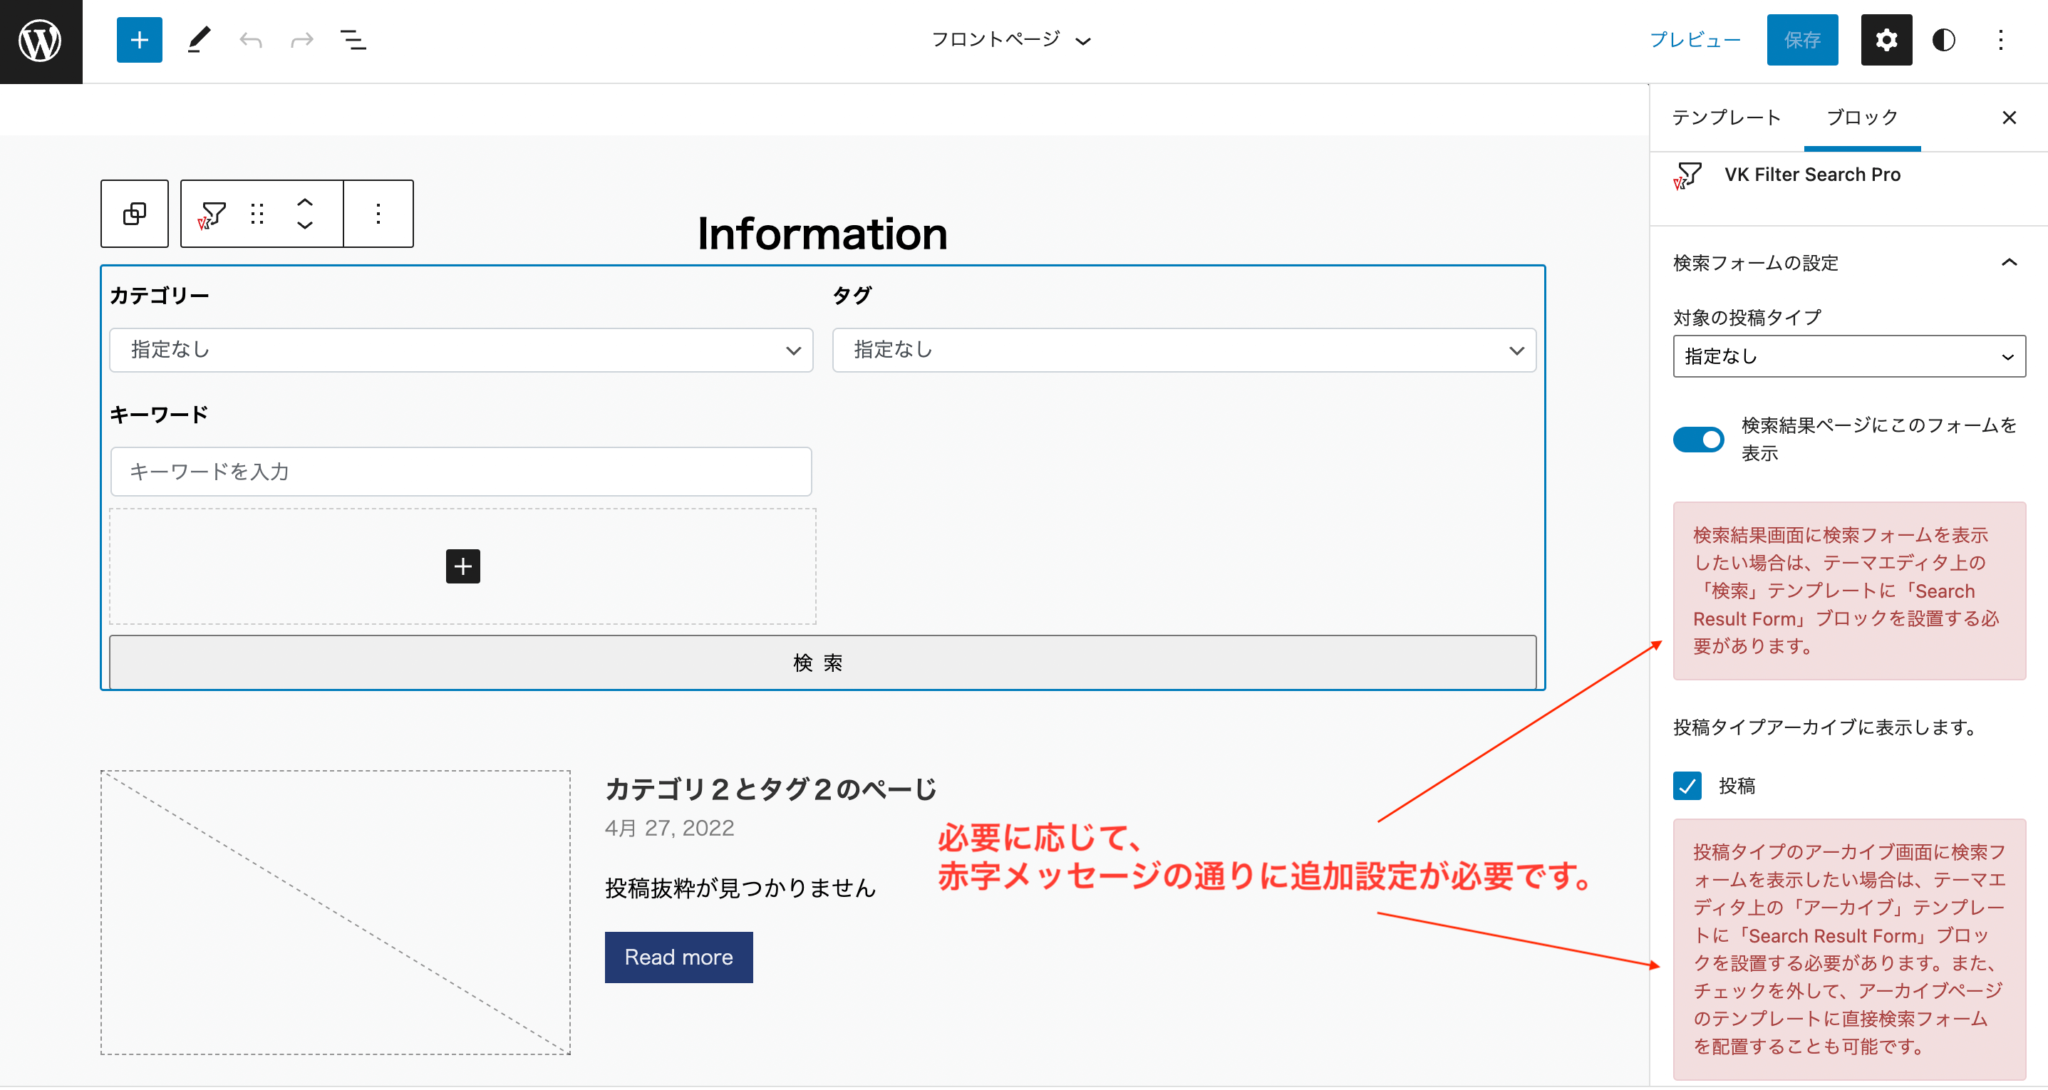The height and width of the screenshot is (1090, 2048).
Task: Click the 保存 button
Action: [1801, 40]
